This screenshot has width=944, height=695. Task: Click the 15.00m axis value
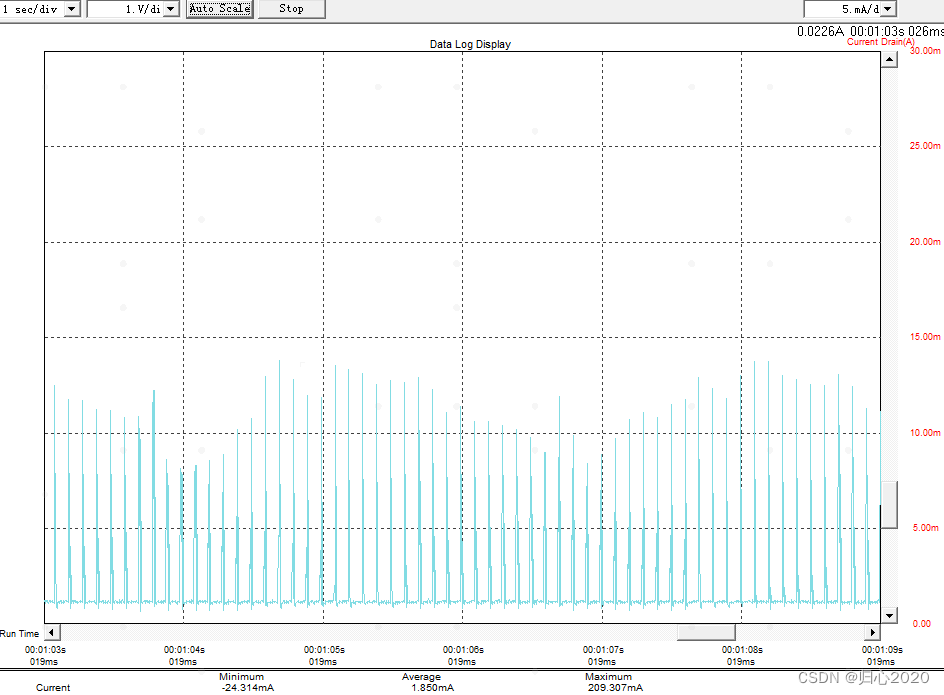(925, 337)
